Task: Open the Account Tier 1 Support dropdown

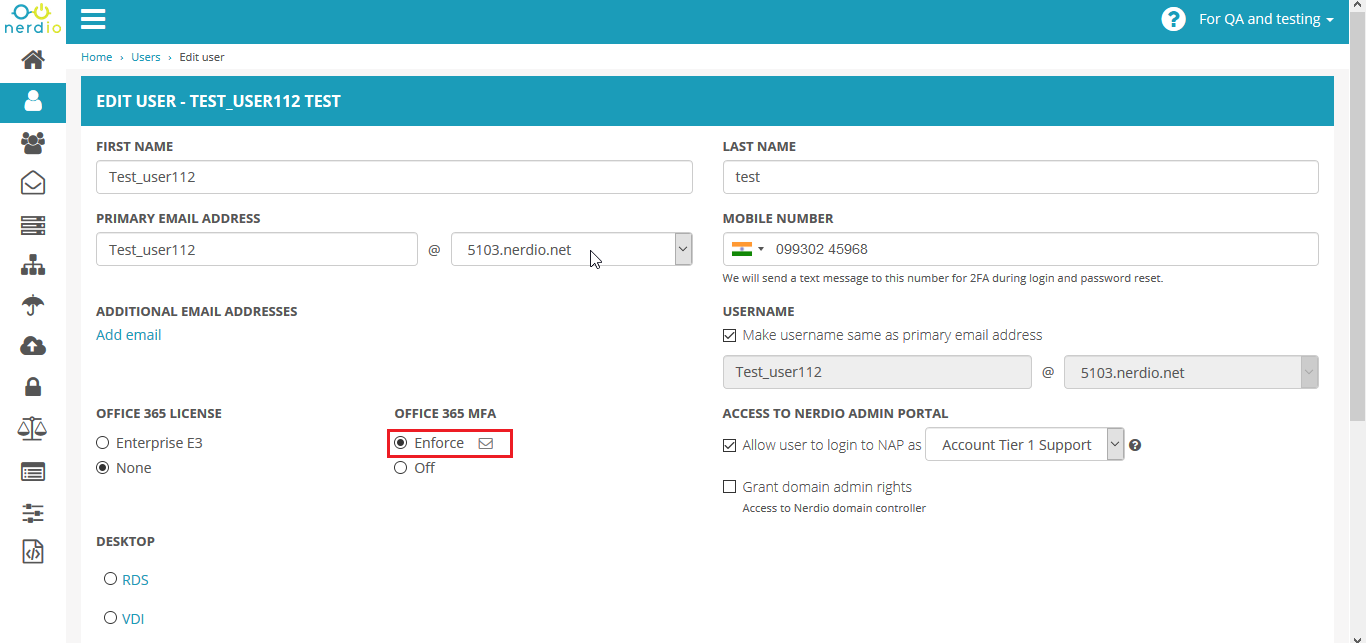Action: [x=1025, y=445]
